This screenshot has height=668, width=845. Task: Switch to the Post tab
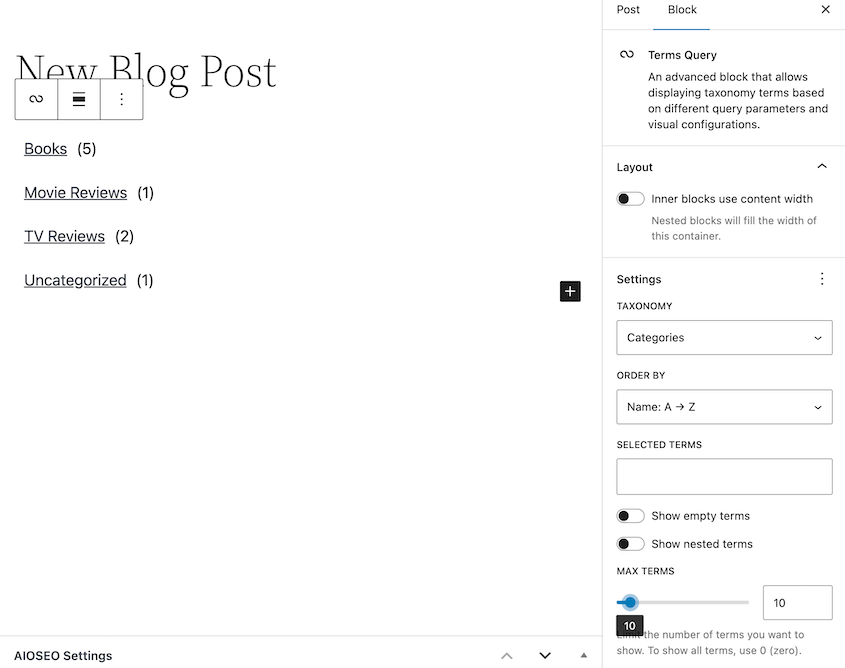[x=628, y=10]
